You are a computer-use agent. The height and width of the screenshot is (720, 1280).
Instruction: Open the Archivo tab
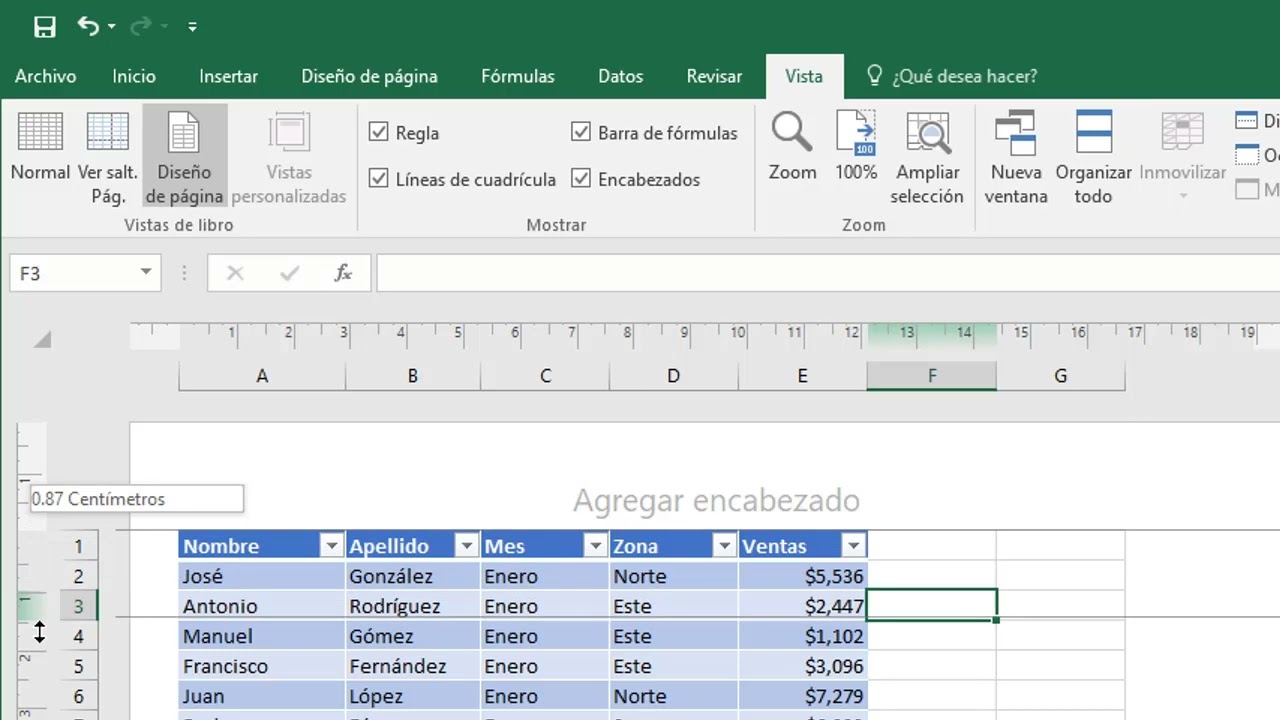[45, 76]
